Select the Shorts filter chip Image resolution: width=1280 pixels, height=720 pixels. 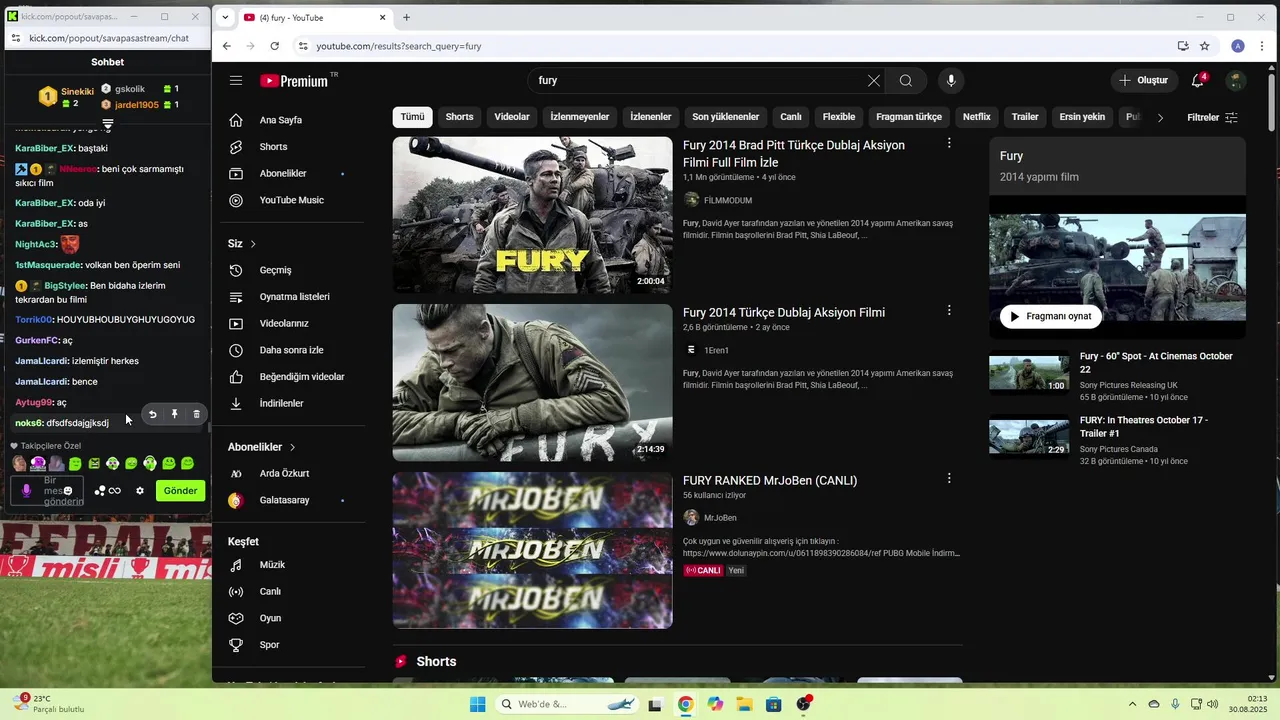click(459, 117)
